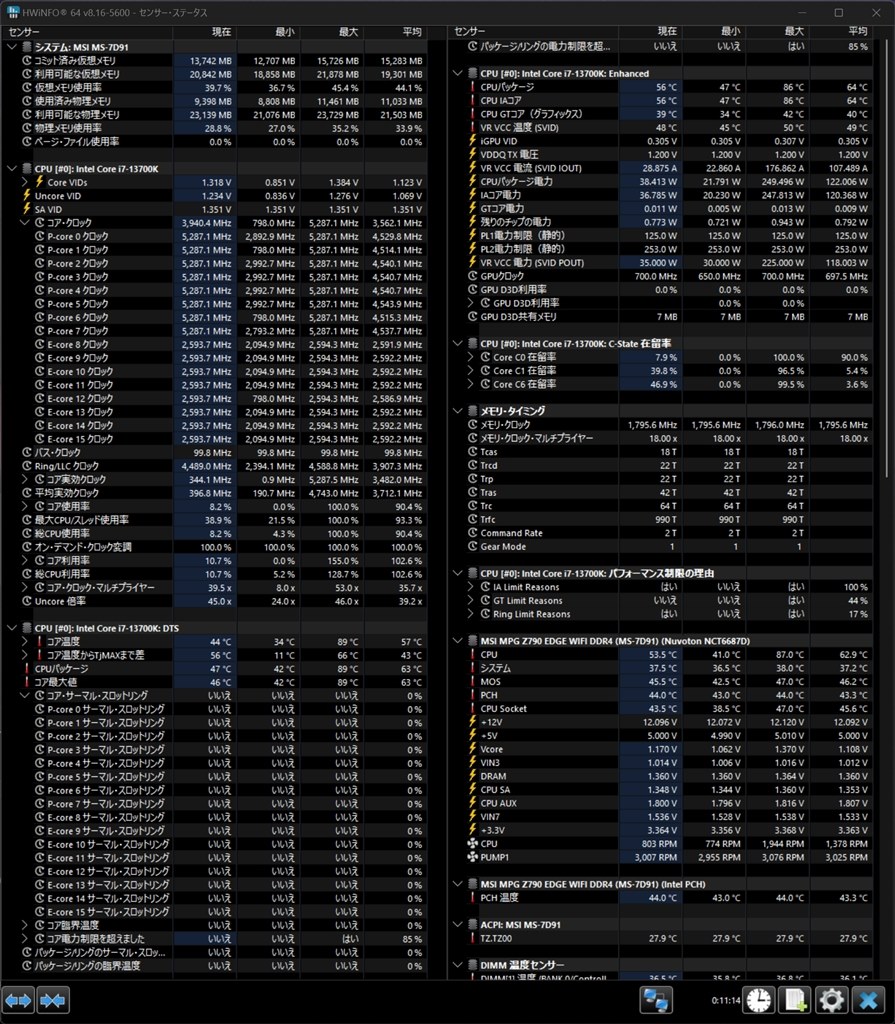Click the thermometer icon beside PCH 温度

click(x=472, y=898)
